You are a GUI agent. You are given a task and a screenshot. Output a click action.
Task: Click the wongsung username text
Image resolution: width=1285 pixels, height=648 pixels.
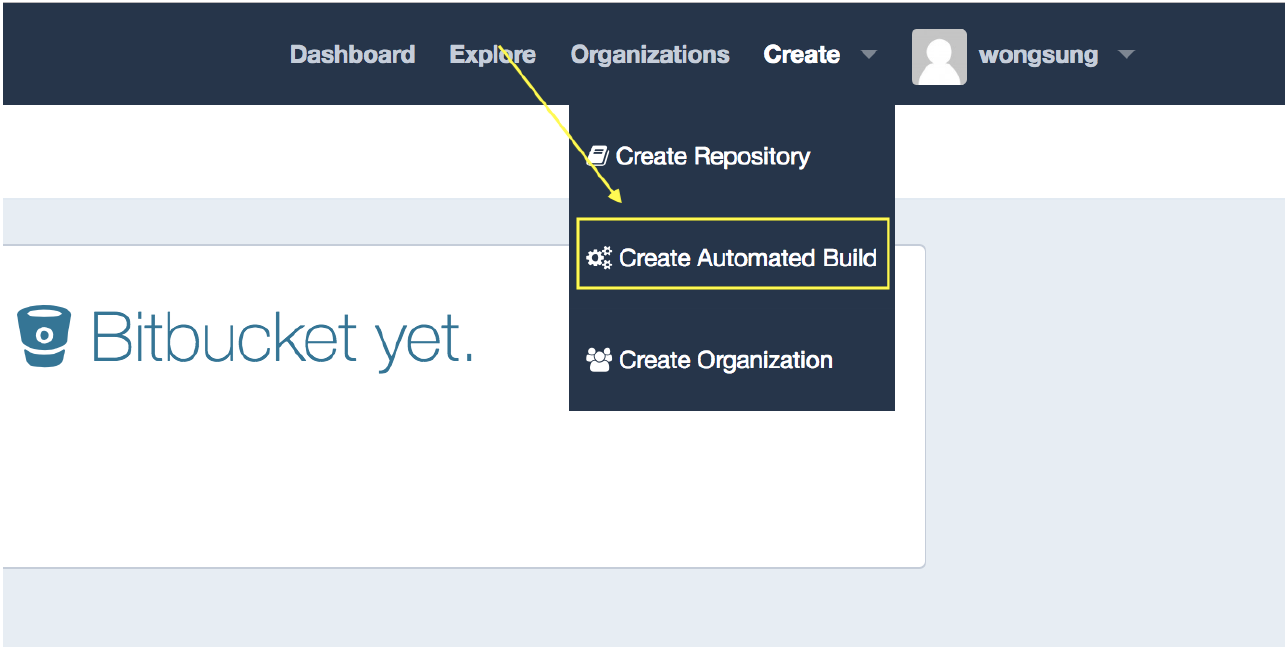1039,55
